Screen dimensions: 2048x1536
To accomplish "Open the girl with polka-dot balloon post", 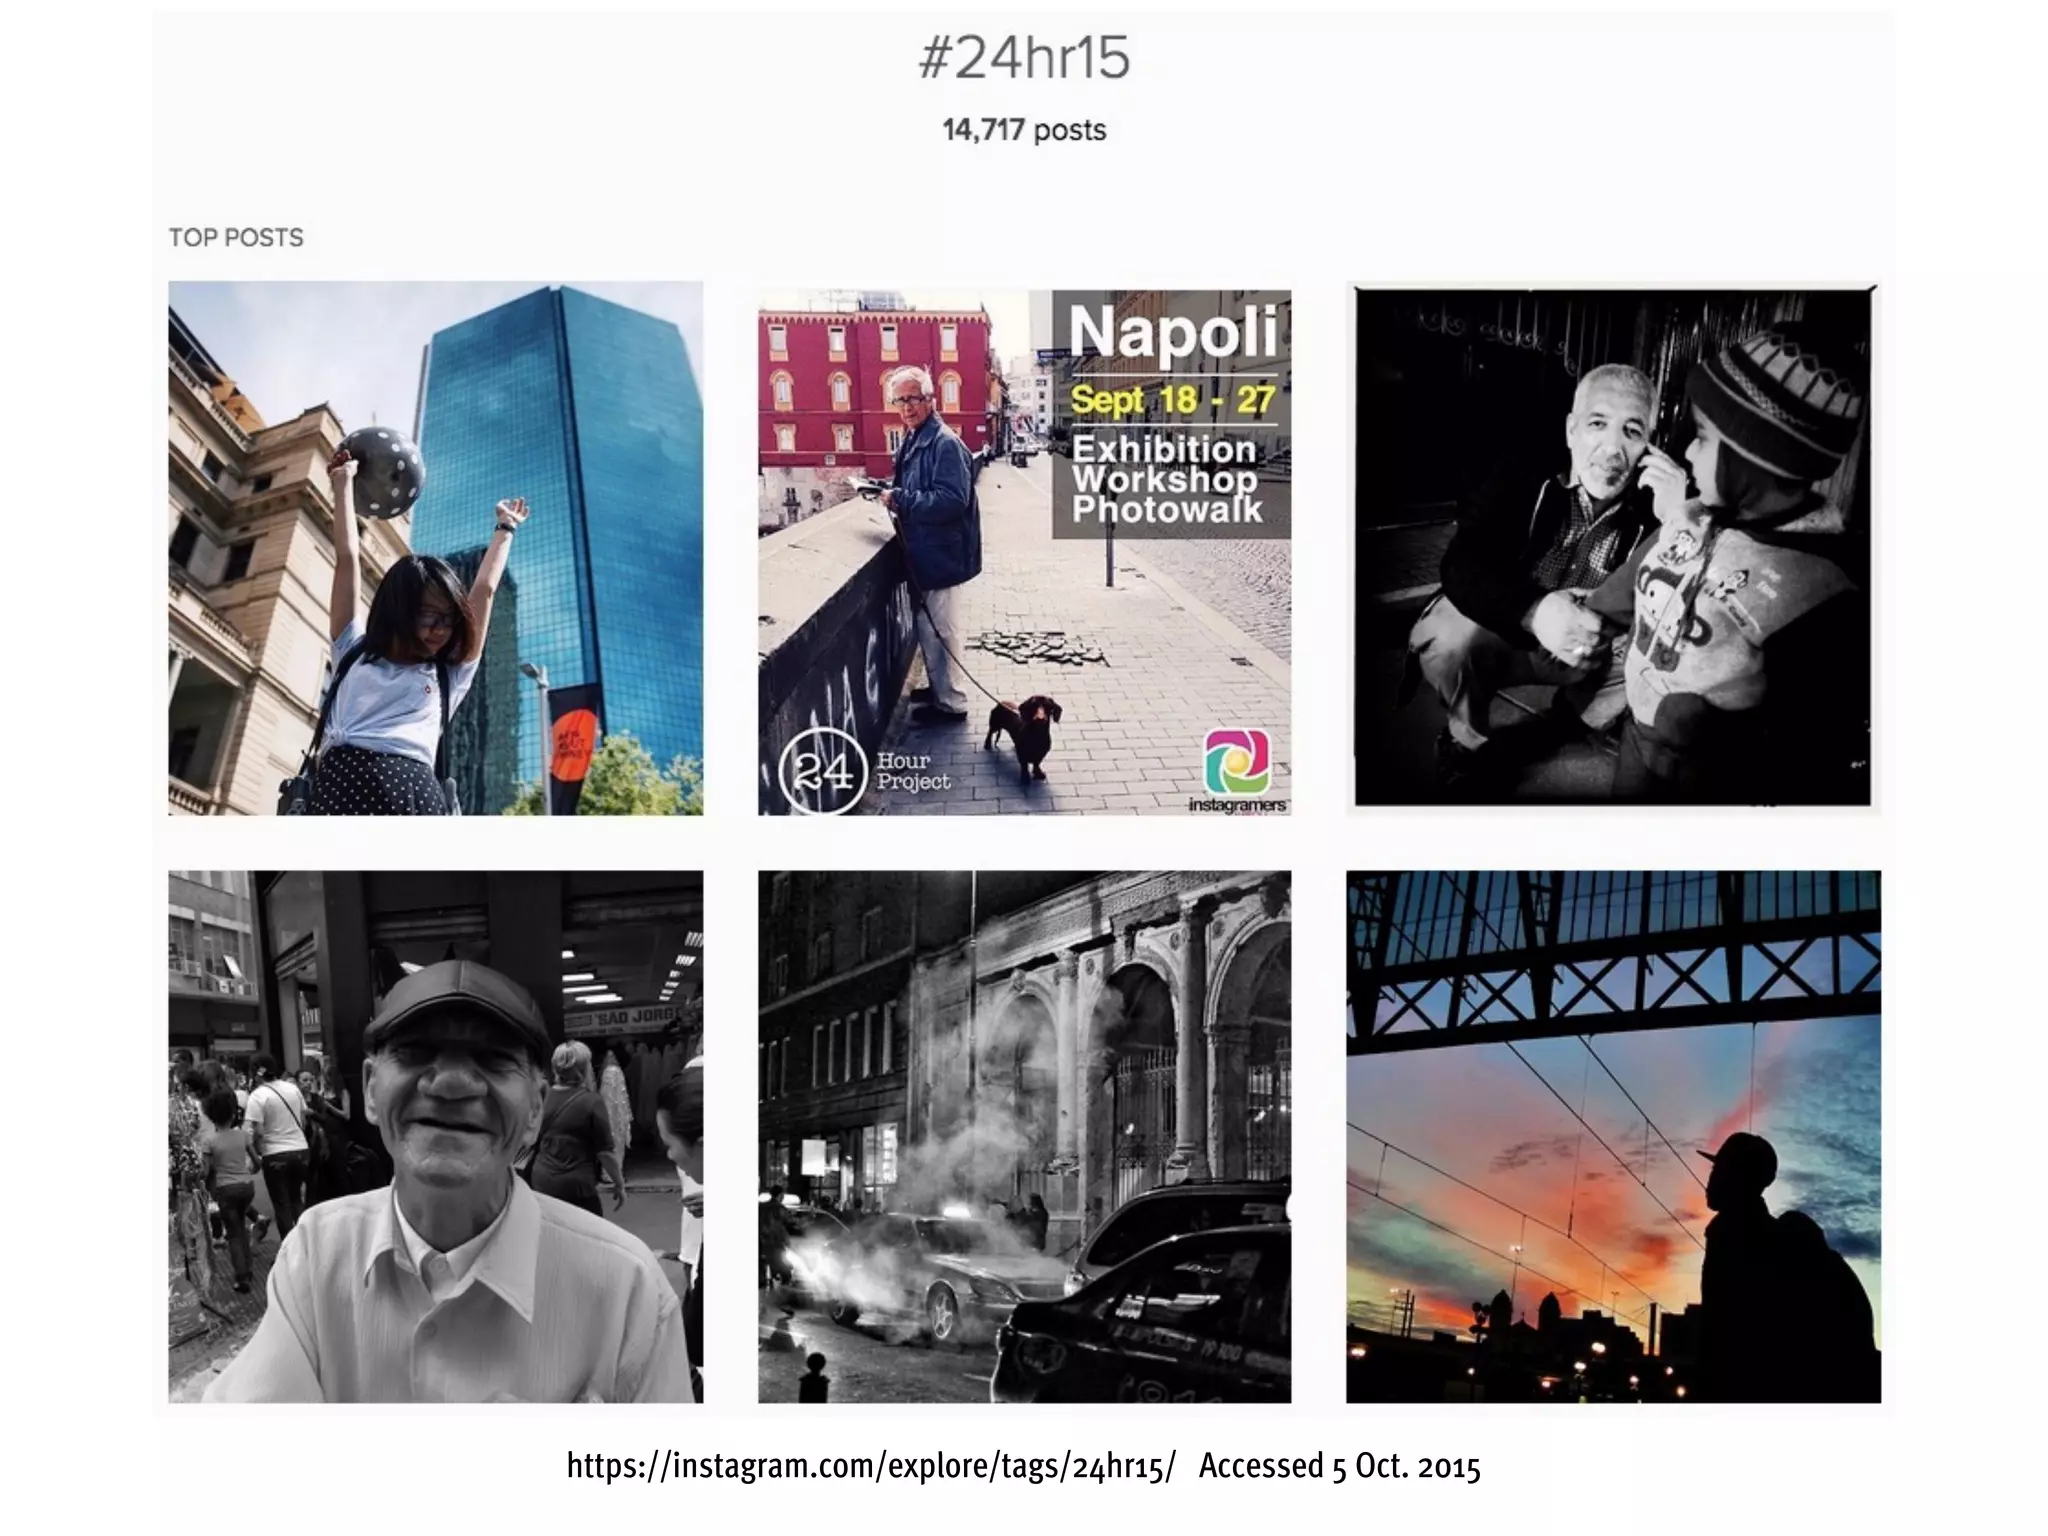I will [435, 548].
